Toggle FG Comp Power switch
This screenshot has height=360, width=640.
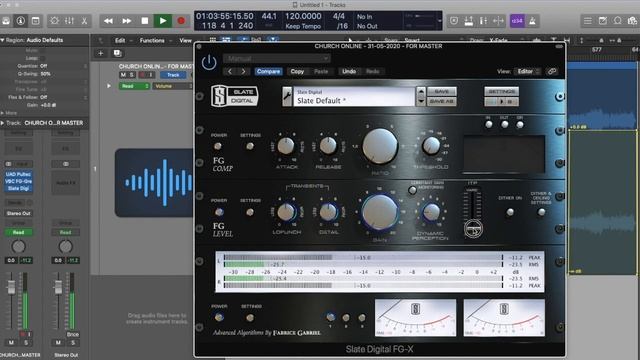[218, 146]
